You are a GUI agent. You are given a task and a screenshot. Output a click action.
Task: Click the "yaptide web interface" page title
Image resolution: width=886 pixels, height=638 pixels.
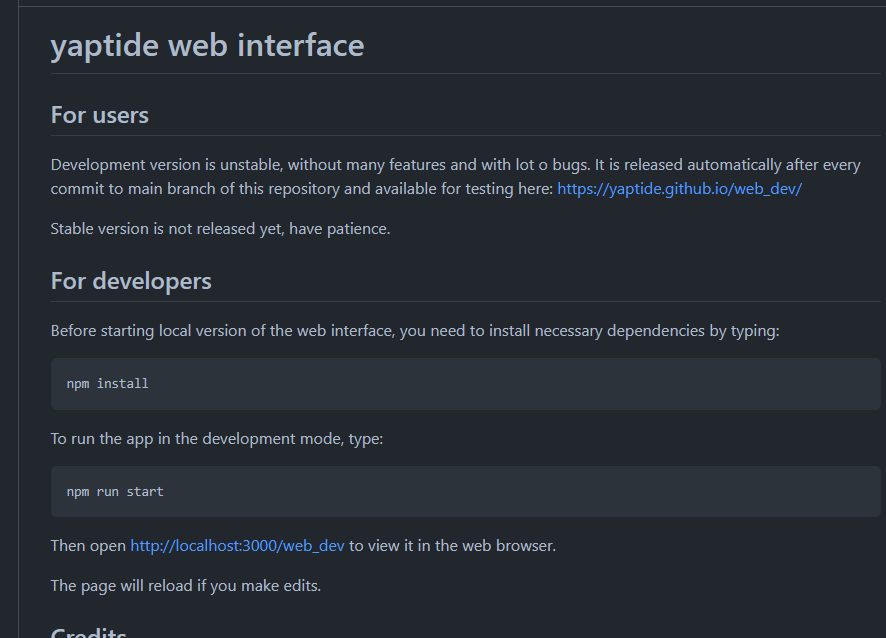click(x=207, y=45)
